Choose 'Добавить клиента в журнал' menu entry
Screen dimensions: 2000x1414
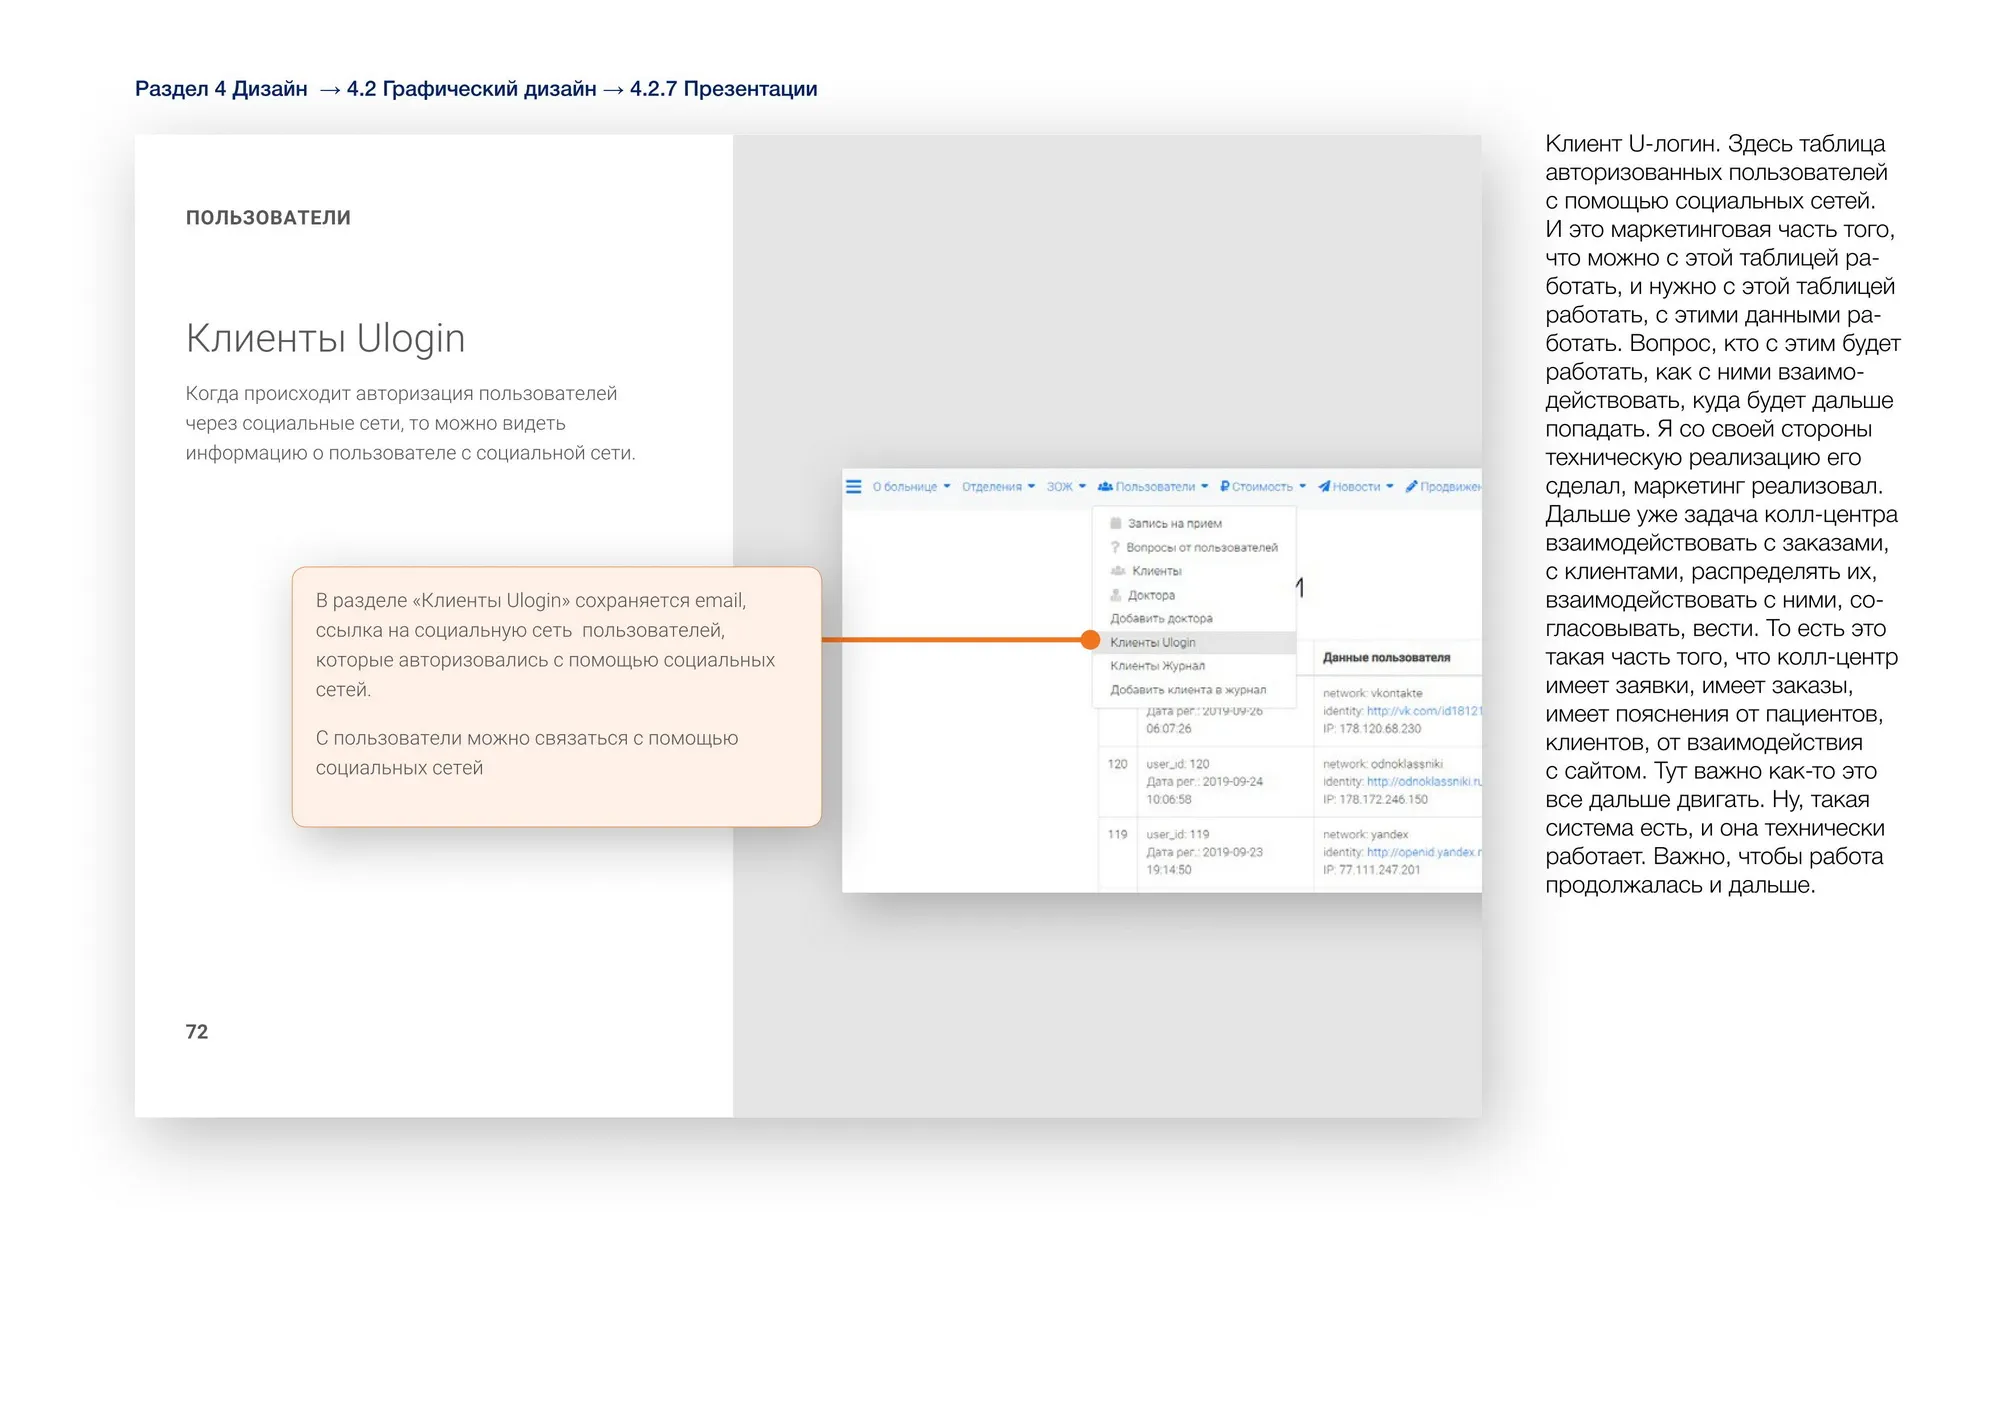[x=1194, y=690]
